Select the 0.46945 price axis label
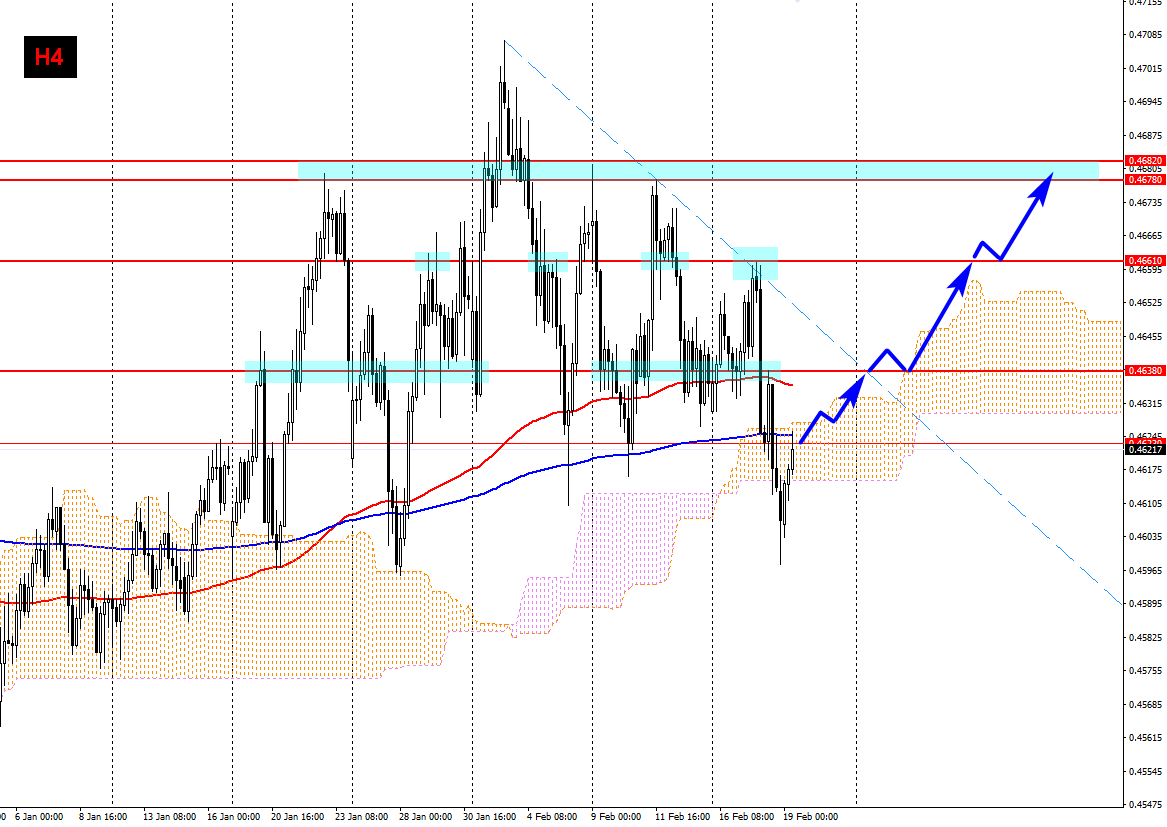This screenshot has width=1167, height=827. (x=1145, y=102)
